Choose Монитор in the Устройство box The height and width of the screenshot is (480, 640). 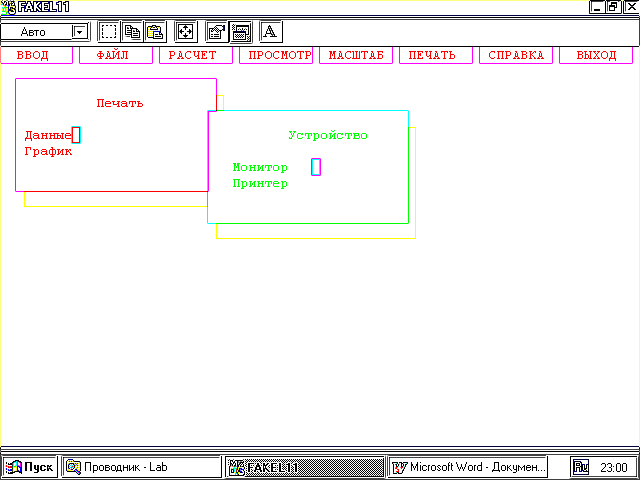(260, 167)
